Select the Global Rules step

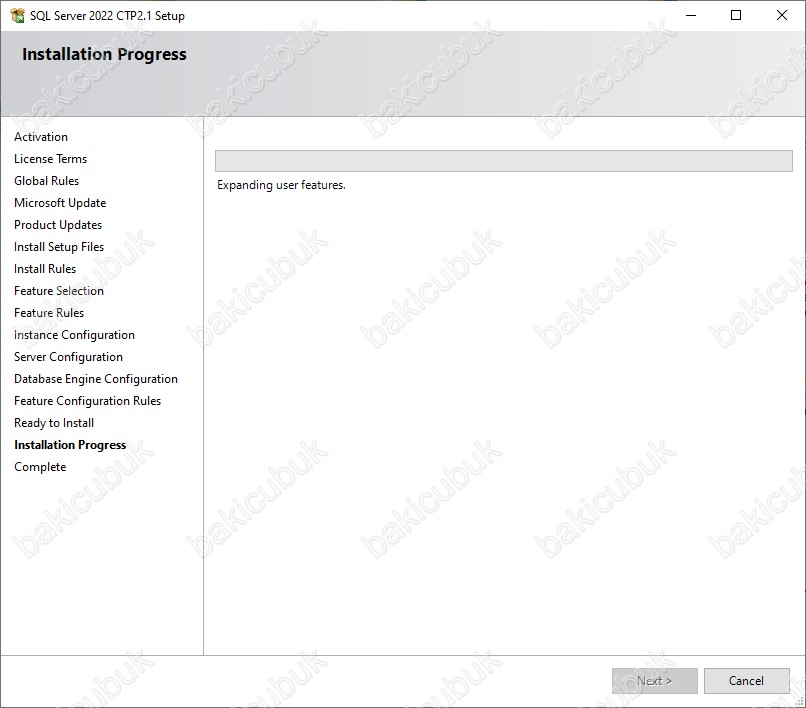click(x=47, y=181)
